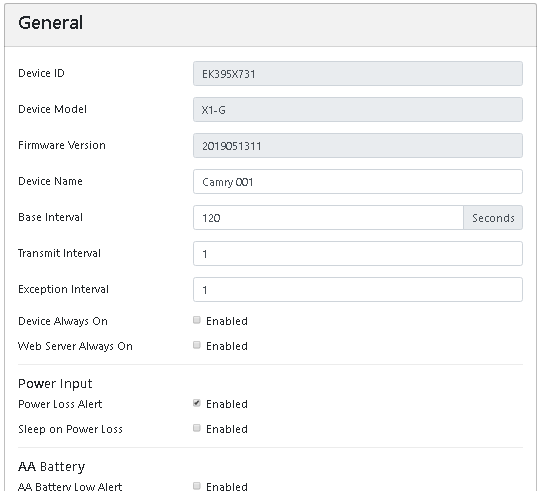Click the Device Model field X1-G
Viewport: 543px width, 491px height.
click(358, 110)
